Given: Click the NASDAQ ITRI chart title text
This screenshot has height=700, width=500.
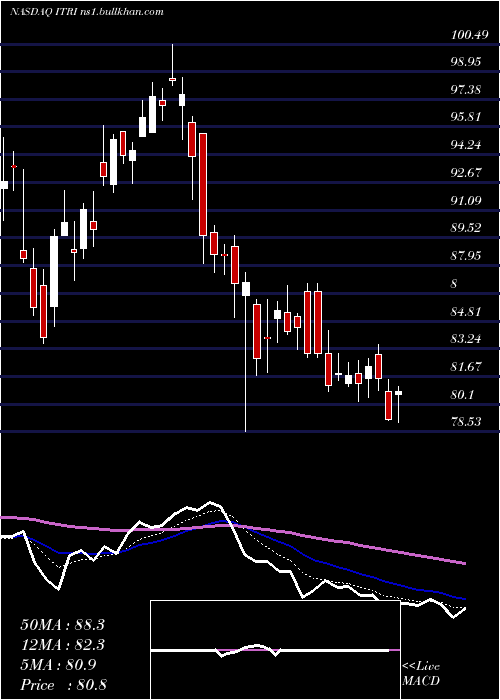Looking at the screenshot, I should 87,12.
